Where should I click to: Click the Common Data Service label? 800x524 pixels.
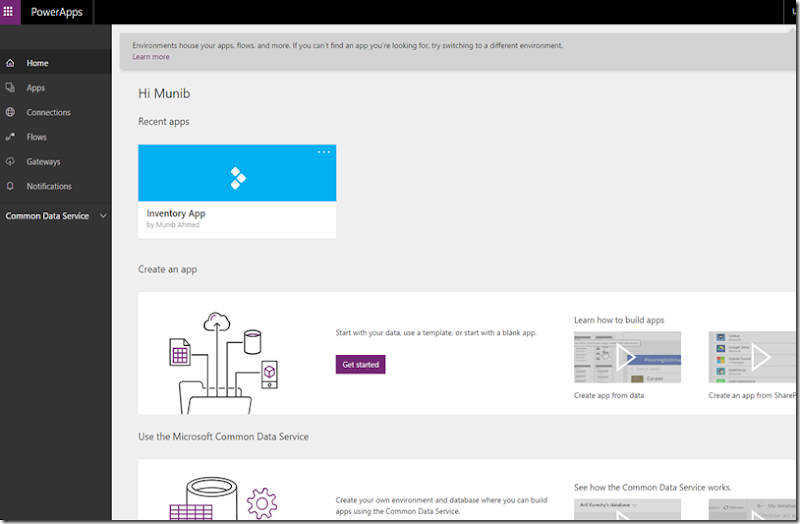click(47, 216)
